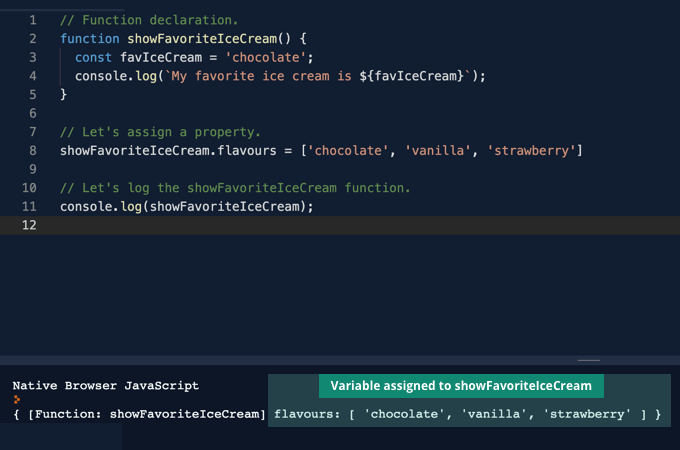
Task: Click the comment on line 10
Action: tap(235, 188)
